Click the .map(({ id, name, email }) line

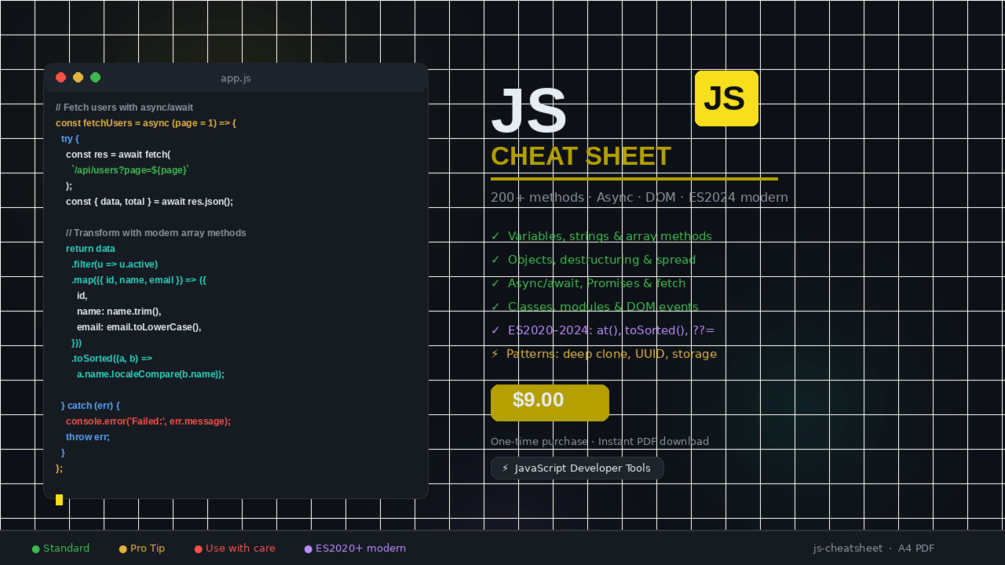coord(138,280)
